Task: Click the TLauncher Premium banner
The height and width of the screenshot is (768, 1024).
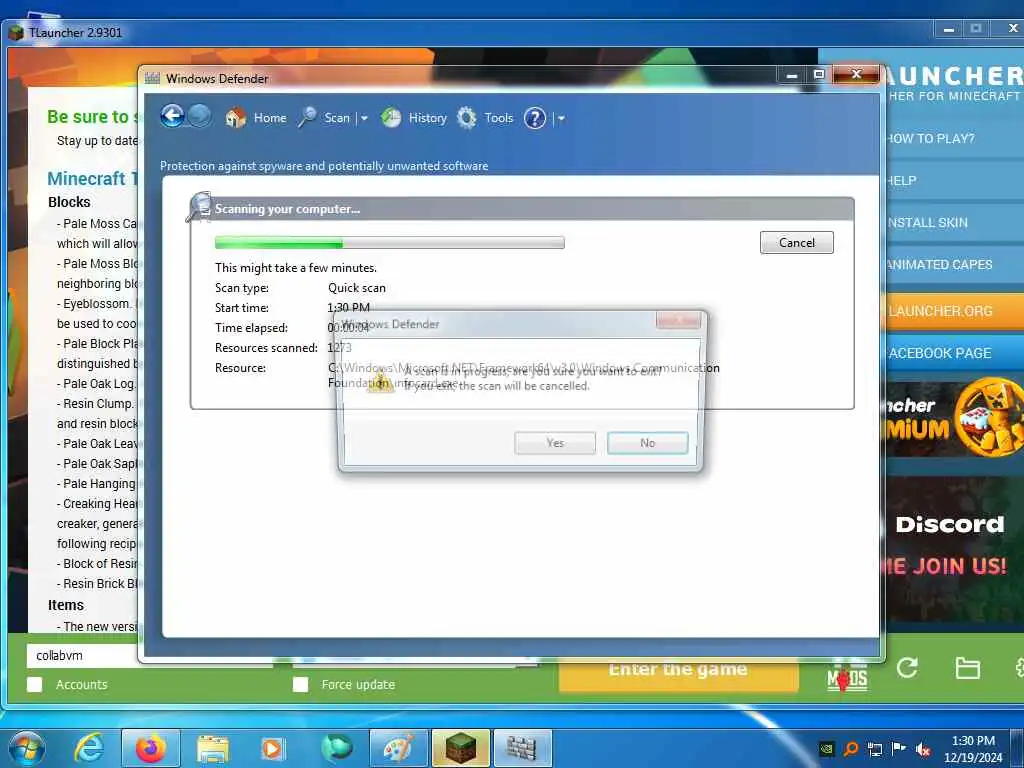Action: (954, 418)
